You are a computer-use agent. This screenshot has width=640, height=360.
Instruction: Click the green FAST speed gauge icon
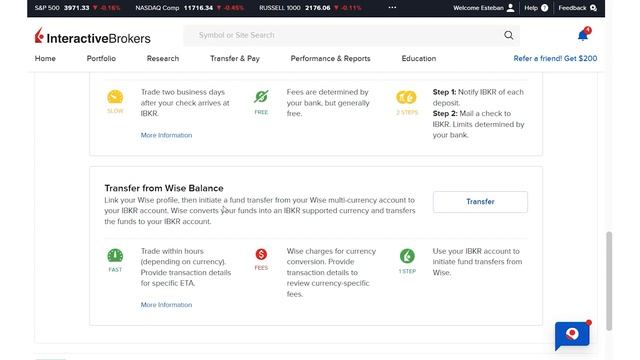(x=115, y=256)
